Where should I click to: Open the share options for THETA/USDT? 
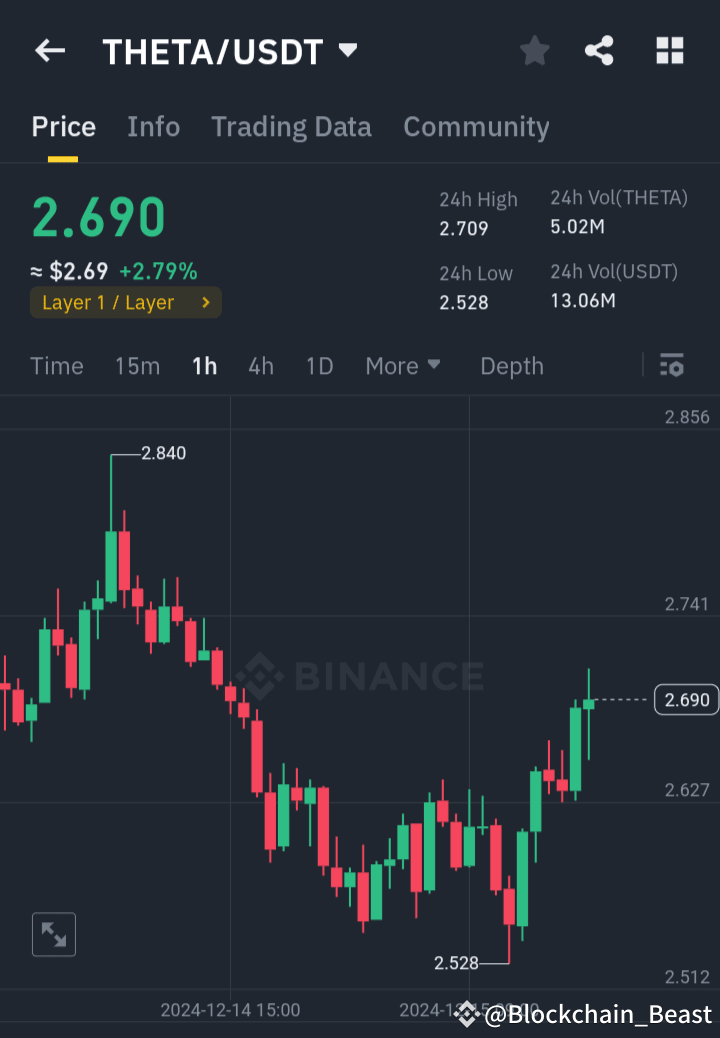[599, 50]
